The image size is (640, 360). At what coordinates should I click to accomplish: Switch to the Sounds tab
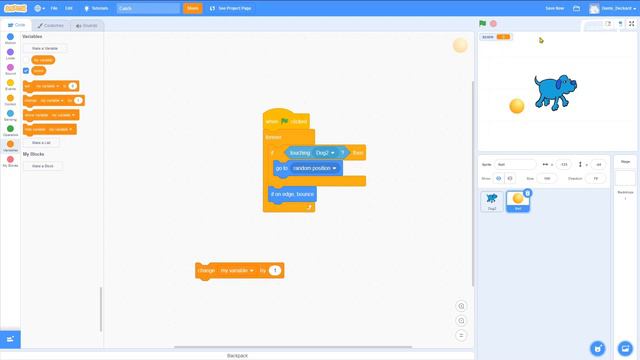(x=87, y=25)
